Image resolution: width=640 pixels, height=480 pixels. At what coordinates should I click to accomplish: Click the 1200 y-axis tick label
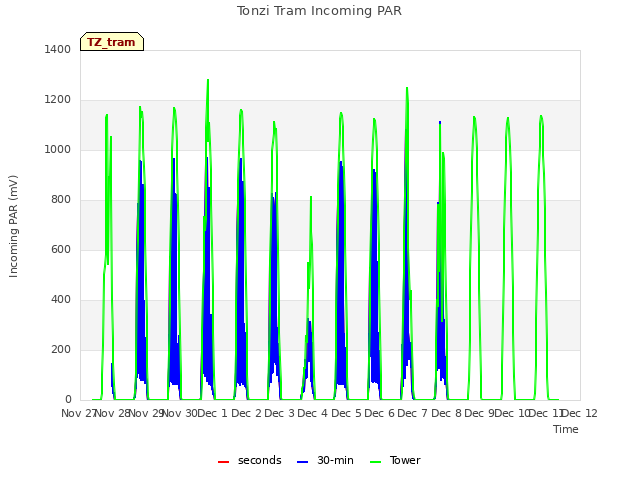(58, 100)
